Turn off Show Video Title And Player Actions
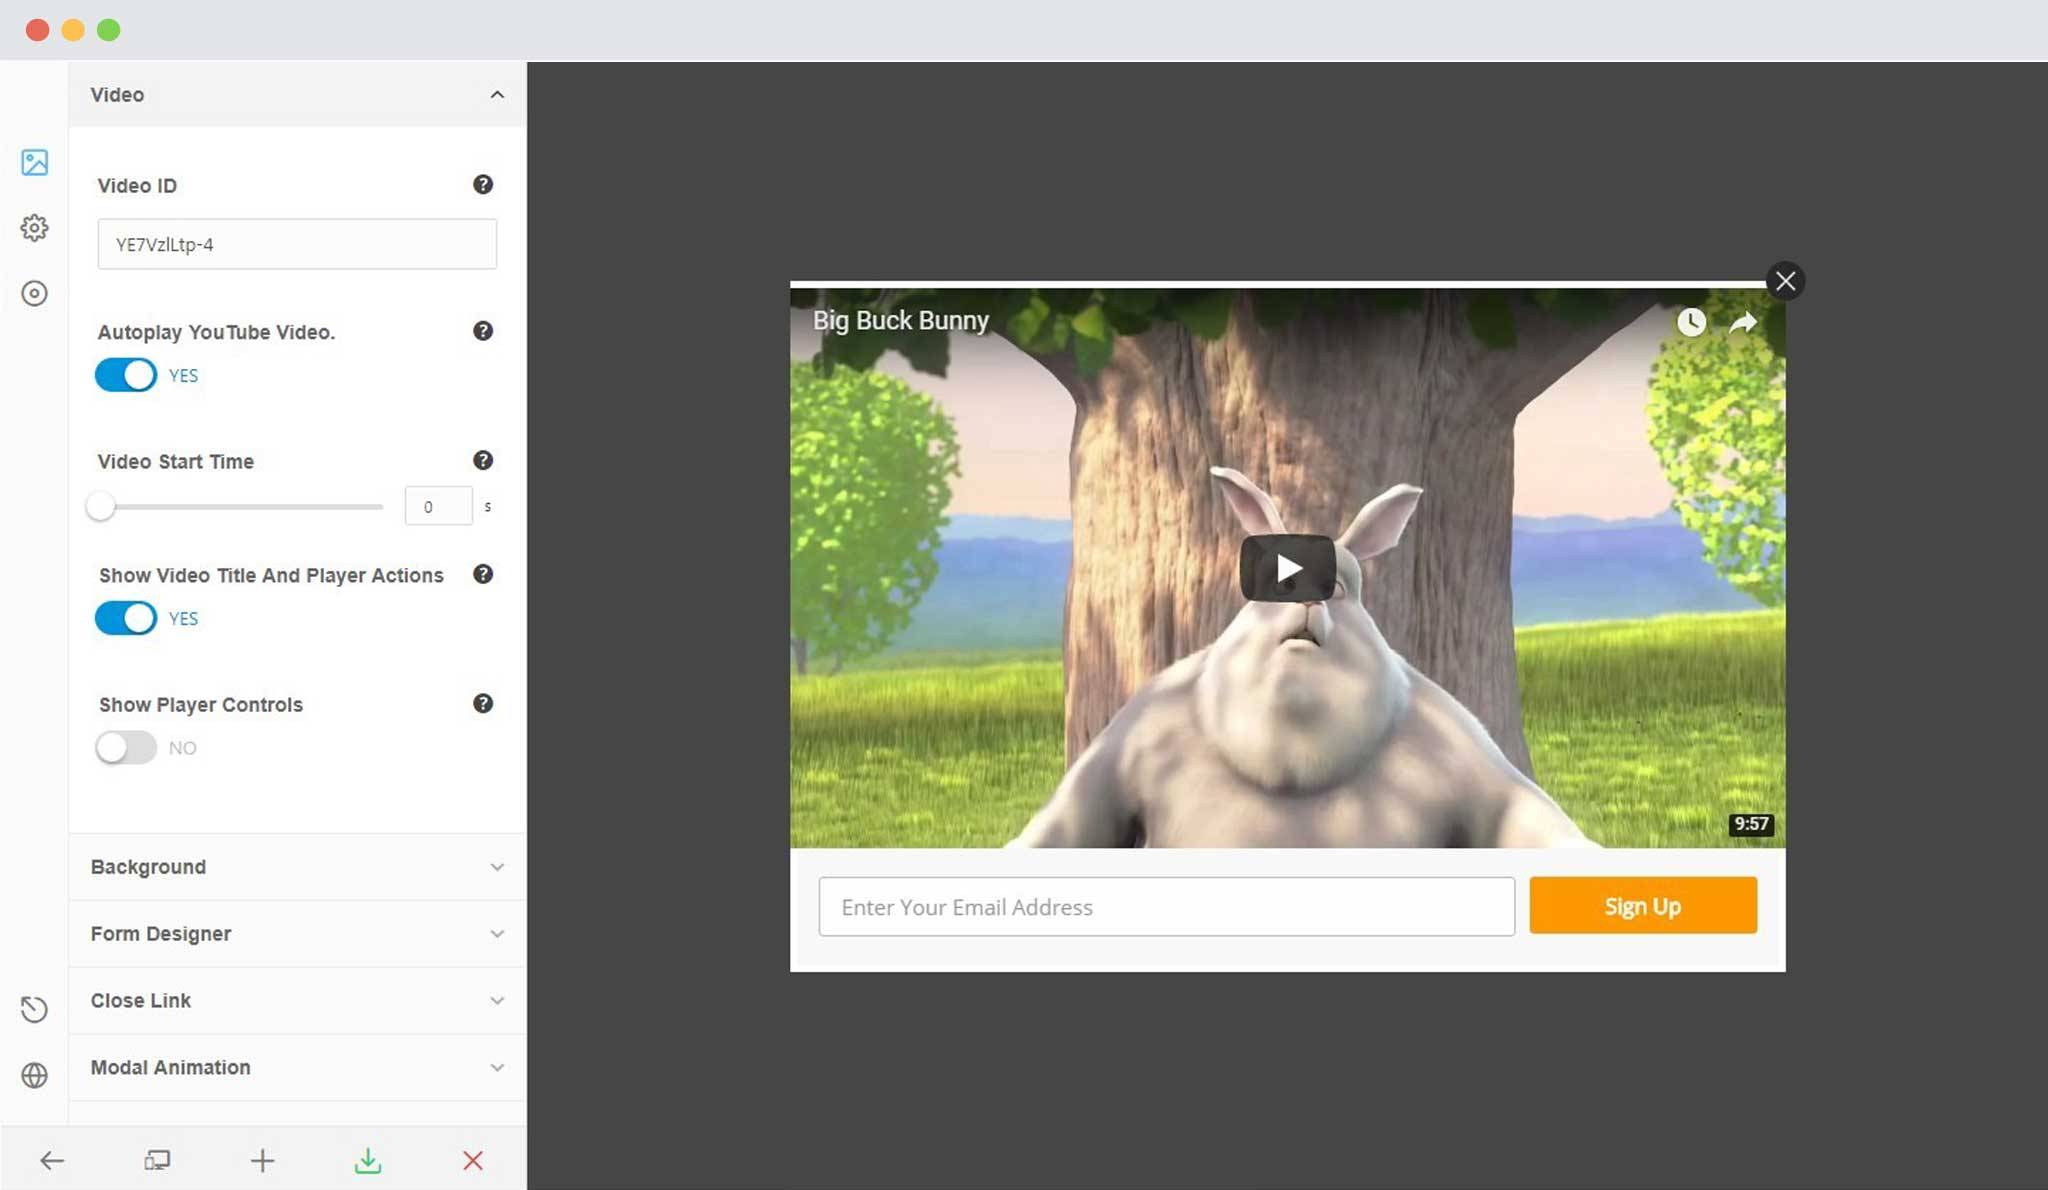The height and width of the screenshot is (1190, 2048). pos(126,618)
